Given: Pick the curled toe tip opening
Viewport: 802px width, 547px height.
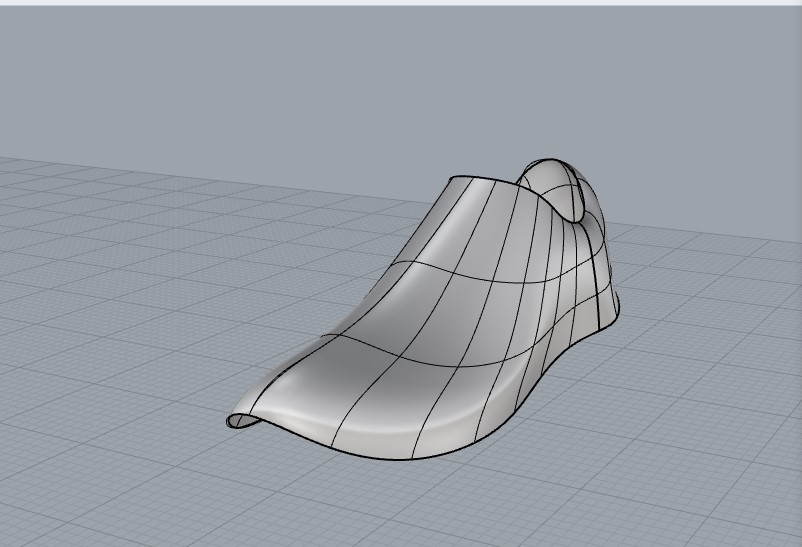Looking at the screenshot, I should (x=241, y=422).
